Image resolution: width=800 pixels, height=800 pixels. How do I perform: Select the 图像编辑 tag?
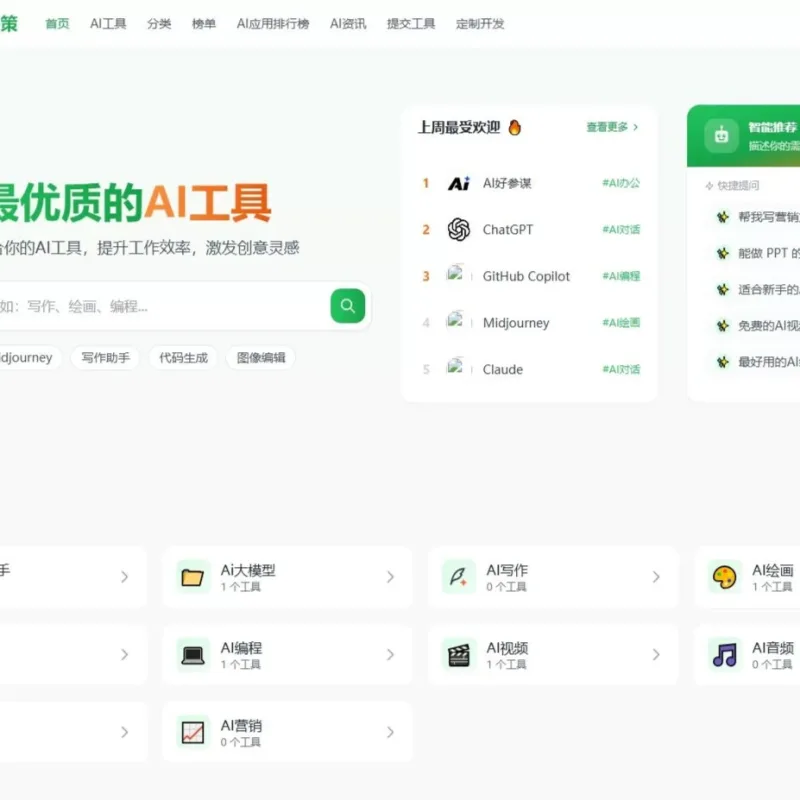coord(261,358)
